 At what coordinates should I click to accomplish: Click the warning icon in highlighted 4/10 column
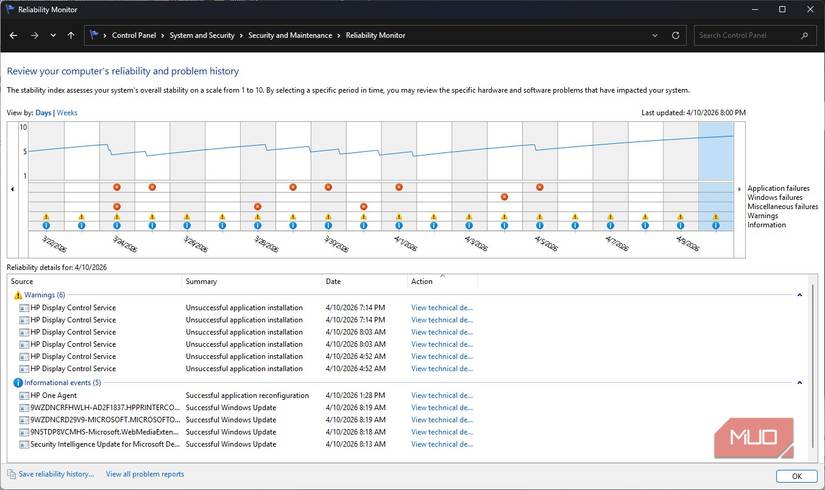click(x=716, y=216)
